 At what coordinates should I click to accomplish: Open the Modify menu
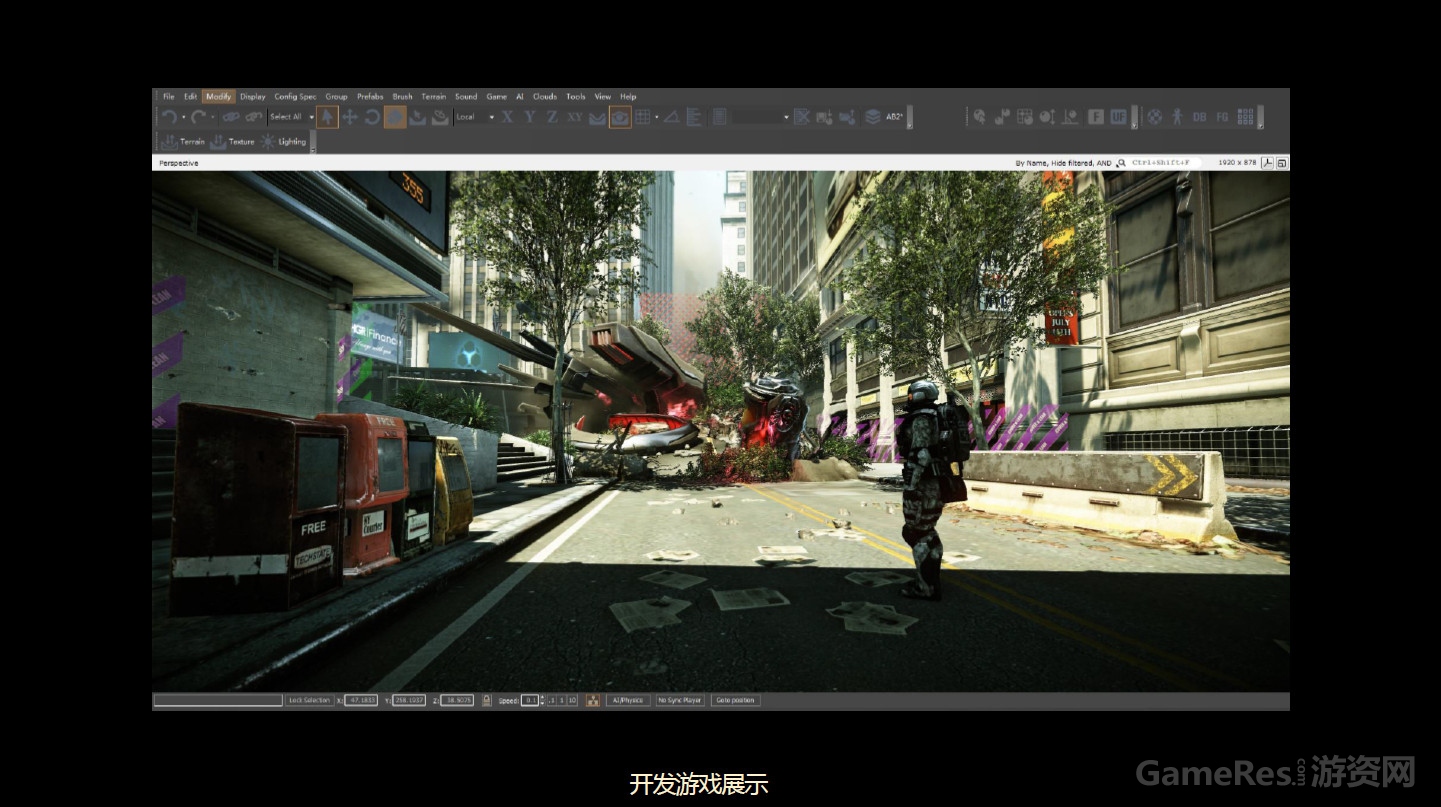click(x=219, y=97)
